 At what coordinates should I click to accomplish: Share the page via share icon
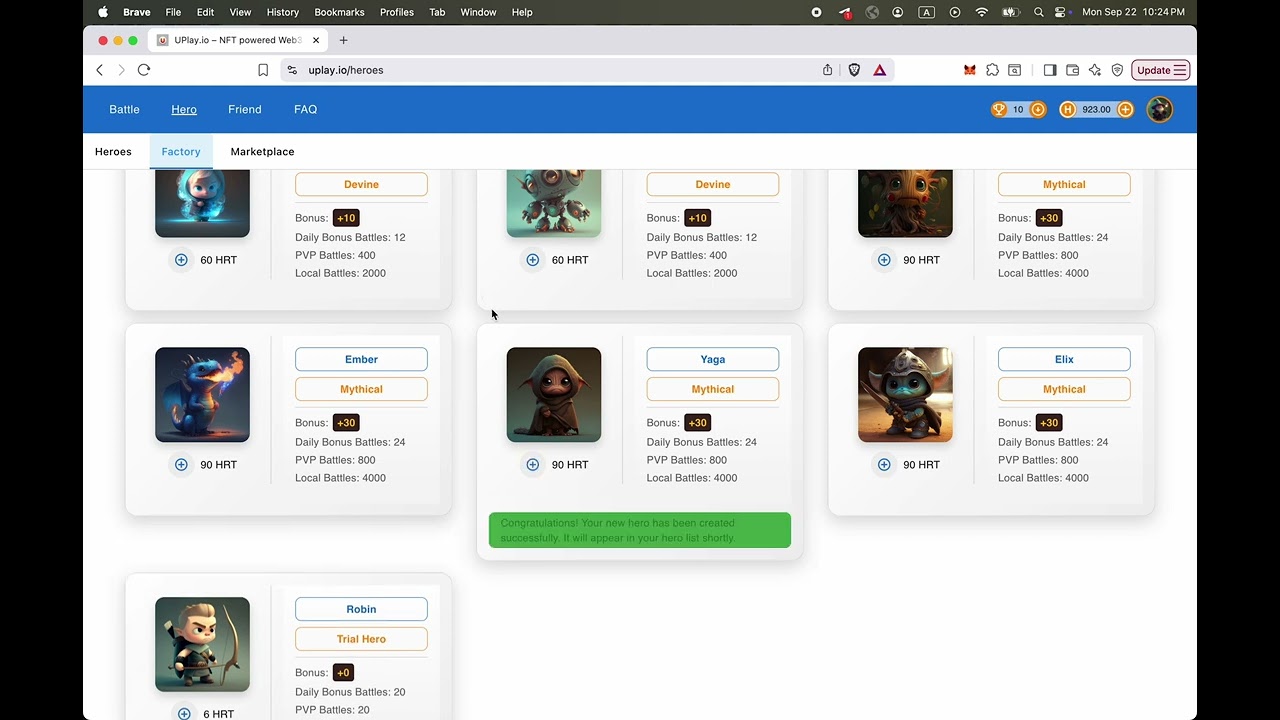[x=827, y=70]
